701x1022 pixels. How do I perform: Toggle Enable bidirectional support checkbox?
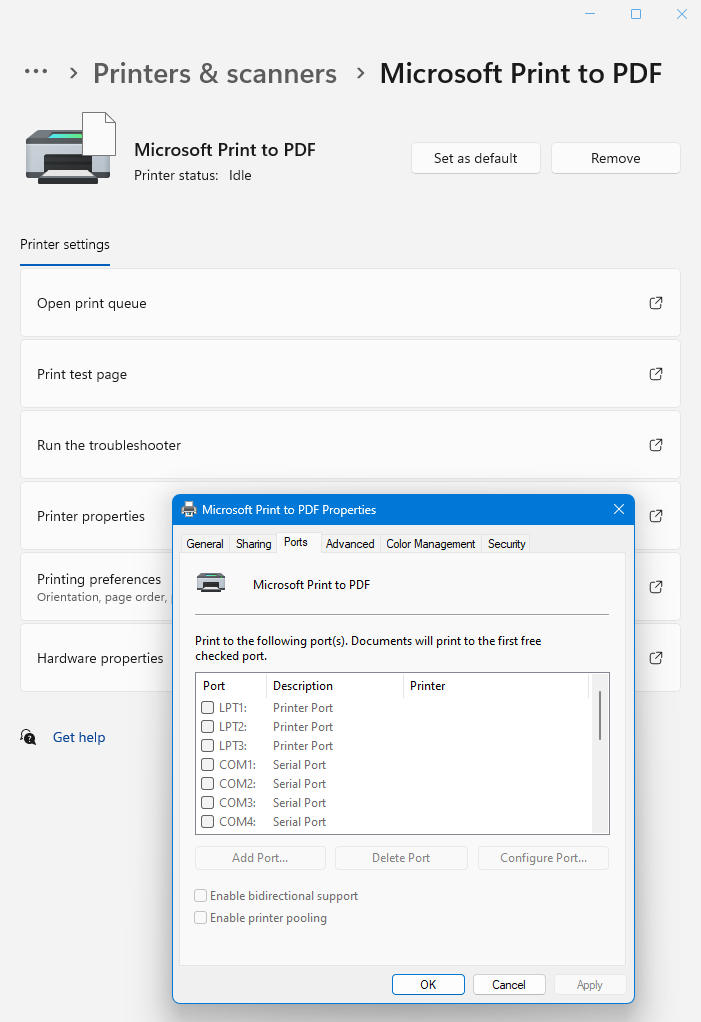coord(201,896)
